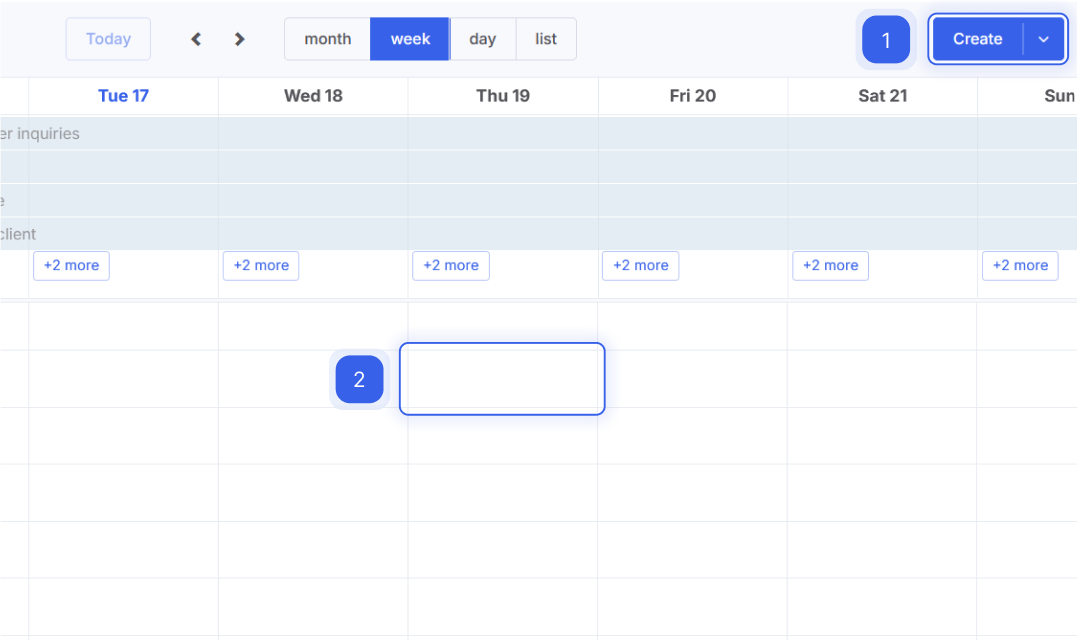Screen dimensions: 1077x640
Task: Expand +2 more events on Saturday 21
Action: click(830, 265)
